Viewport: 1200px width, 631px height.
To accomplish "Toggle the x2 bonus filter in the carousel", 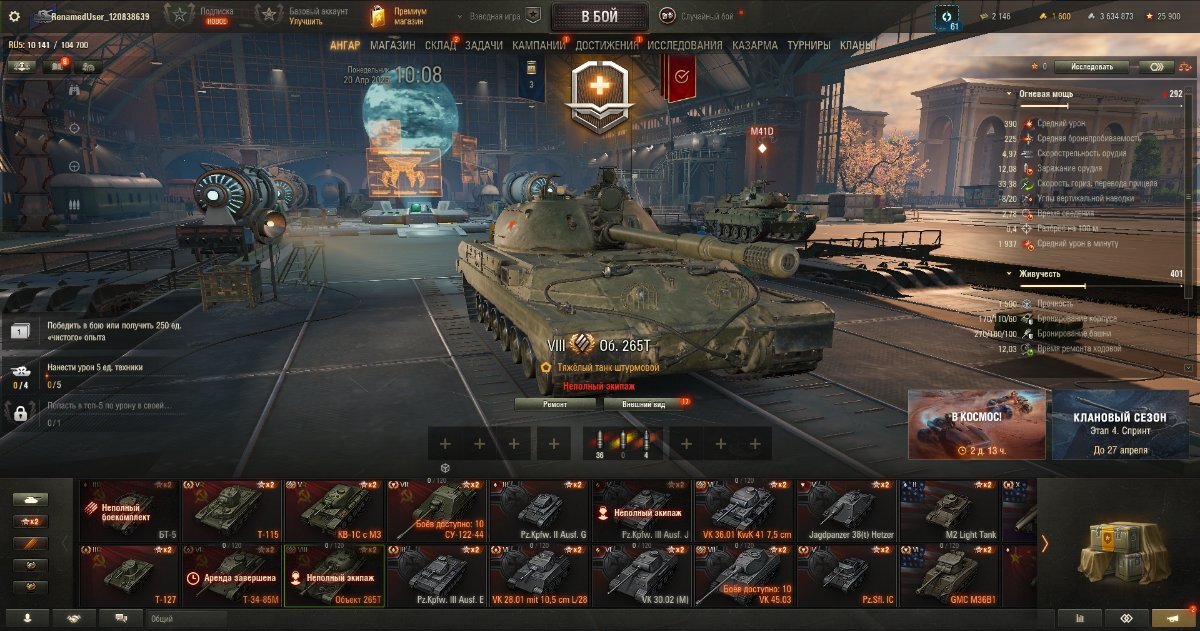I will pyautogui.click(x=30, y=521).
